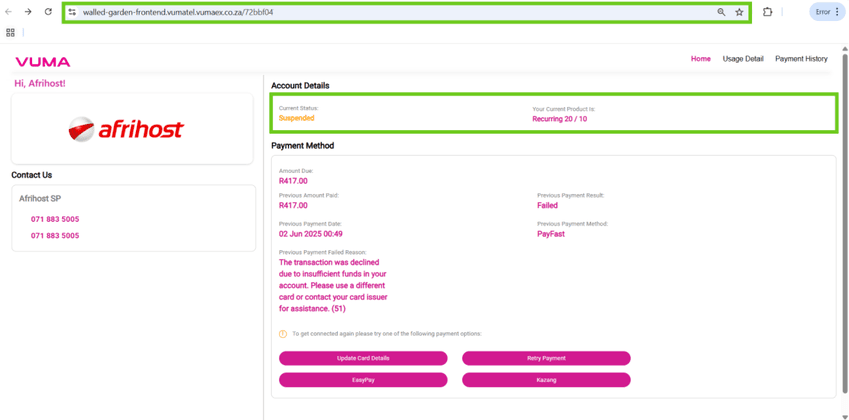The height and width of the screenshot is (420, 849).
Task: Bookmark this page with the star icon
Action: pyautogui.click(x=740, y=12)
